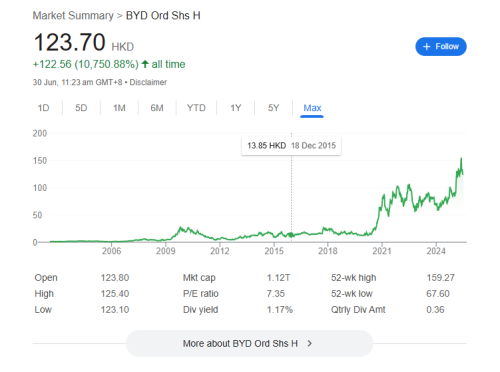Click the green data point marker on chart

pyautogui.click(x=291, y=235)
